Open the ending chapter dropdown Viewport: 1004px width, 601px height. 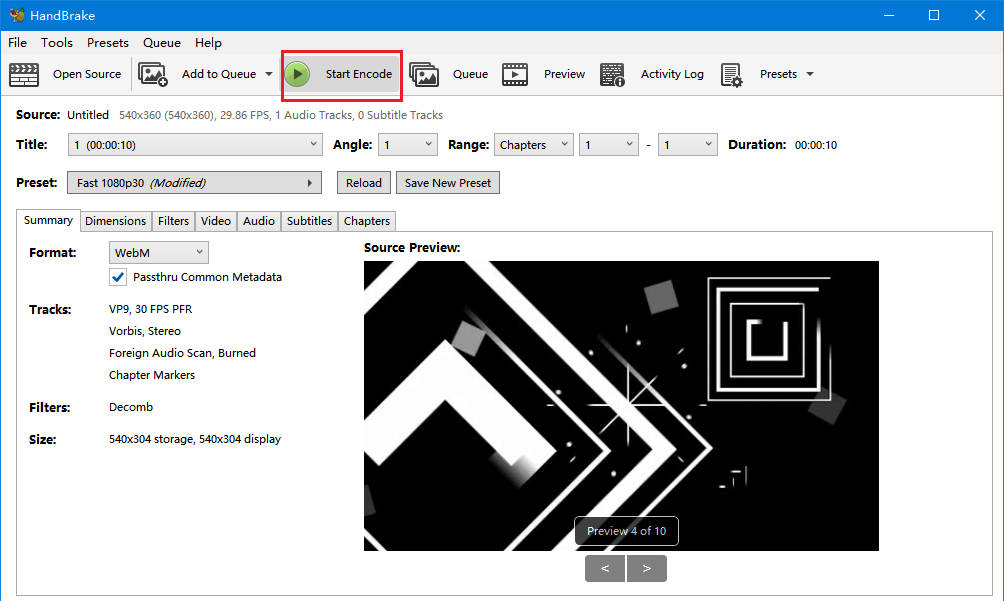[x=688, y=145]
